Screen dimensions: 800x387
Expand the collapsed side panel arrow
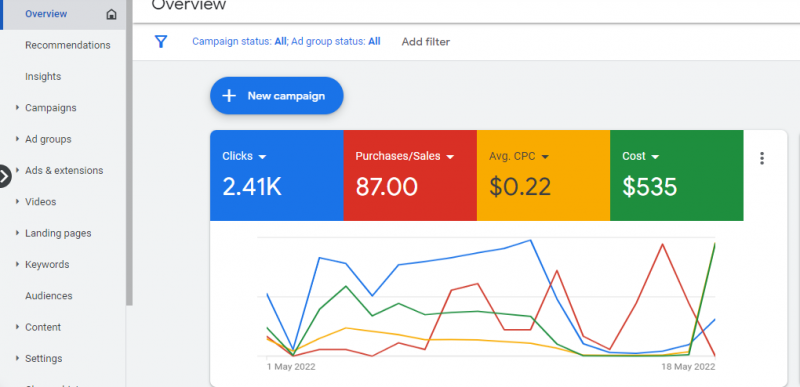(x=5, y=176)
